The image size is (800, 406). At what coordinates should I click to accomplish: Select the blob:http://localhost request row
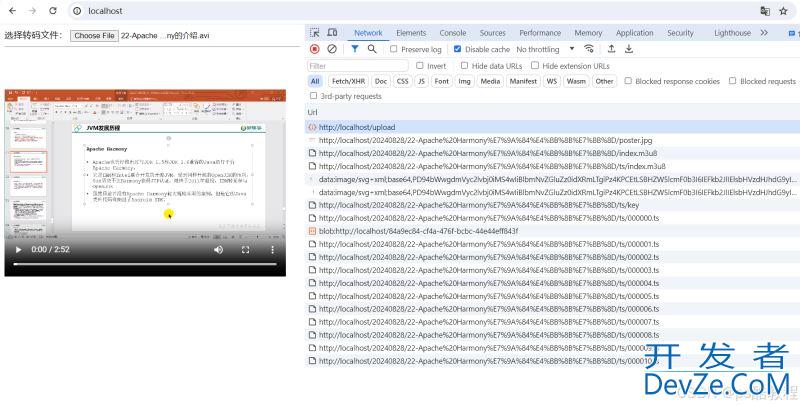tap(552, 231)
